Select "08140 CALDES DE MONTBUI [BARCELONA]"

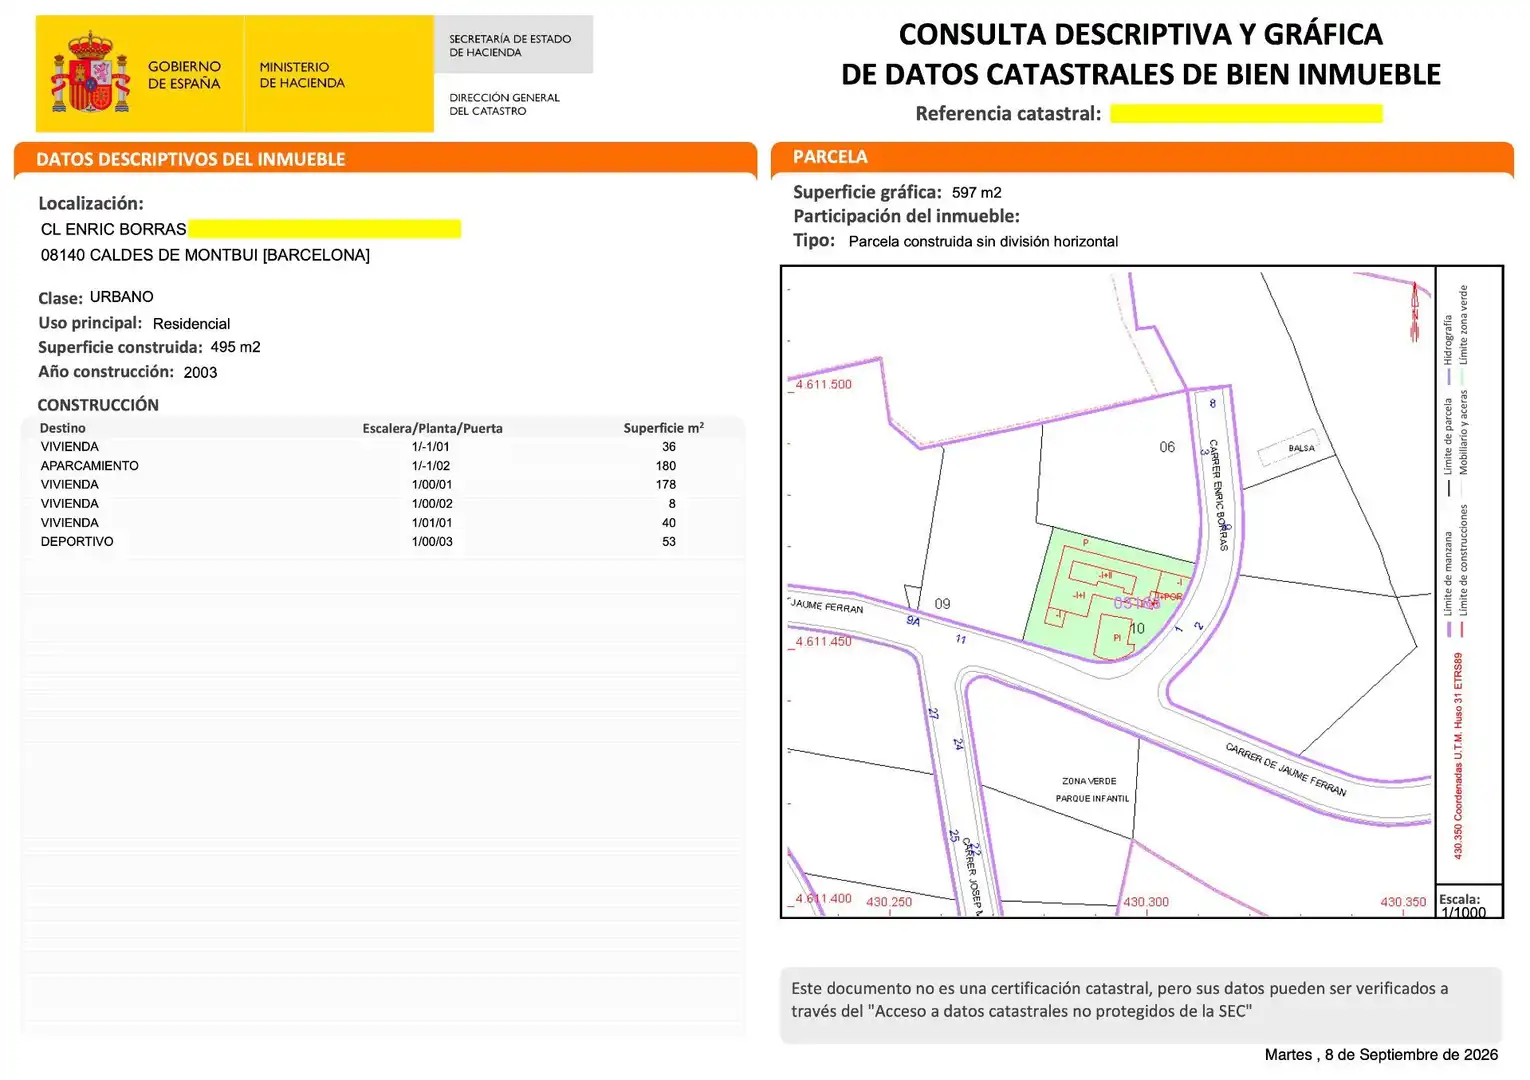[205, 255]
